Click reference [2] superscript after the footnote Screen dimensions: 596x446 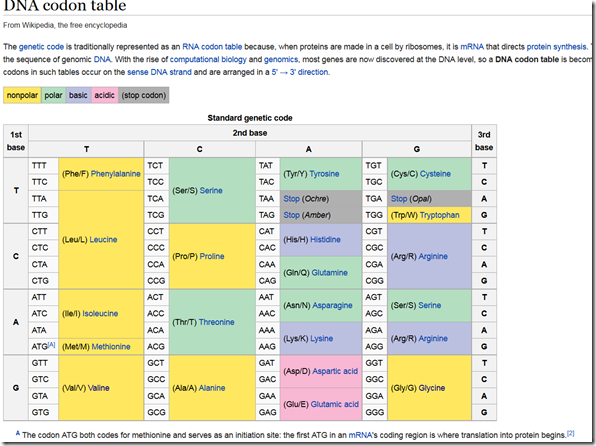click(571, 433)
